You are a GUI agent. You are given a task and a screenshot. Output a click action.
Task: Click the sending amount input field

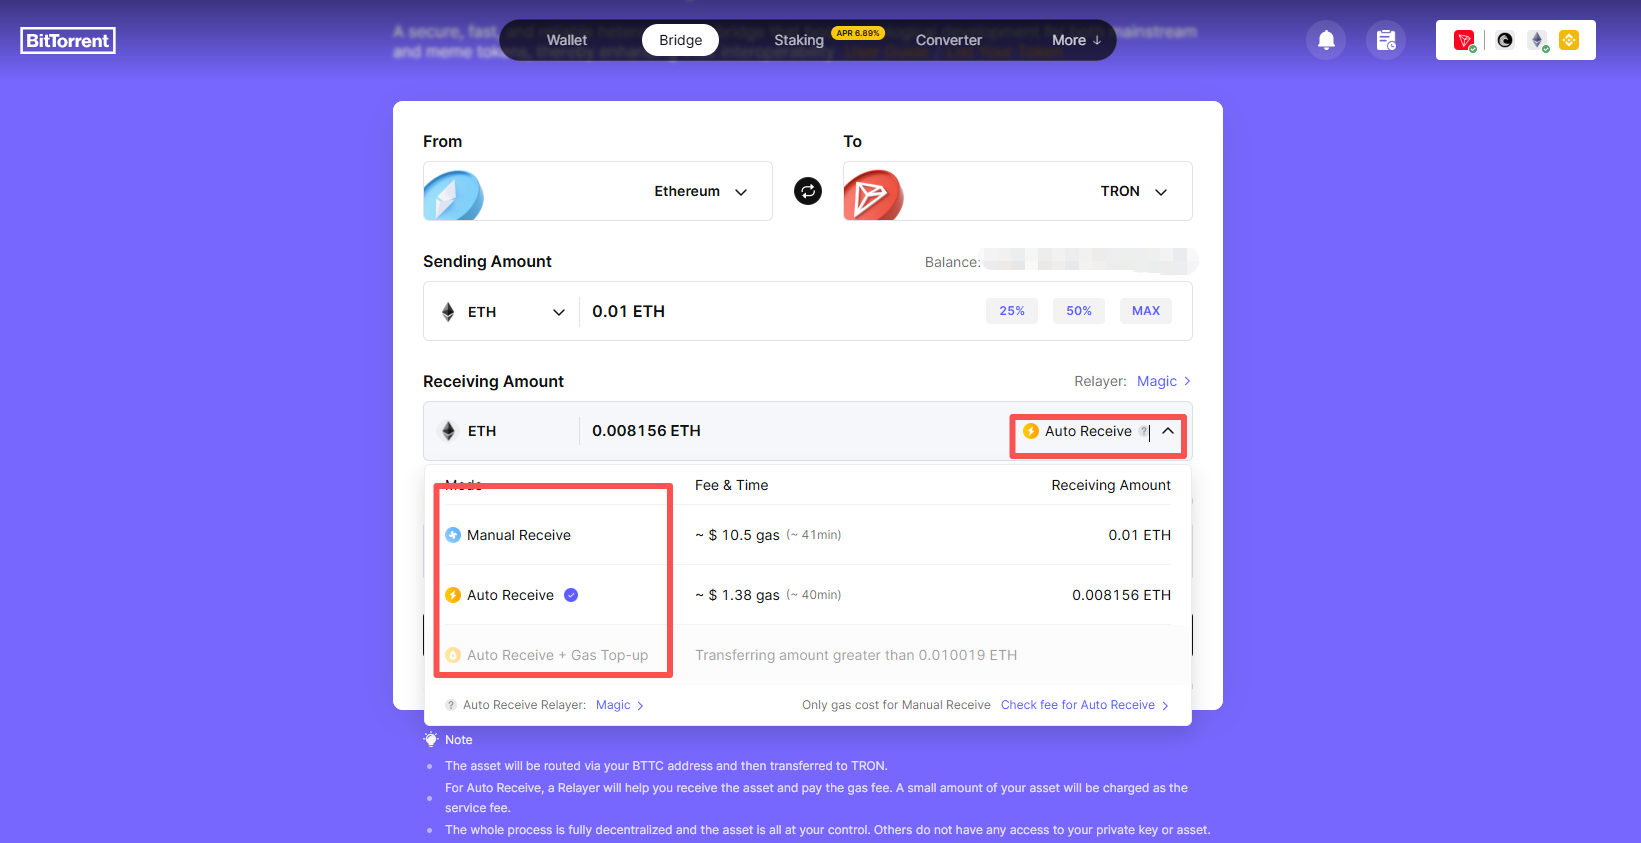[x=780, y=311]
